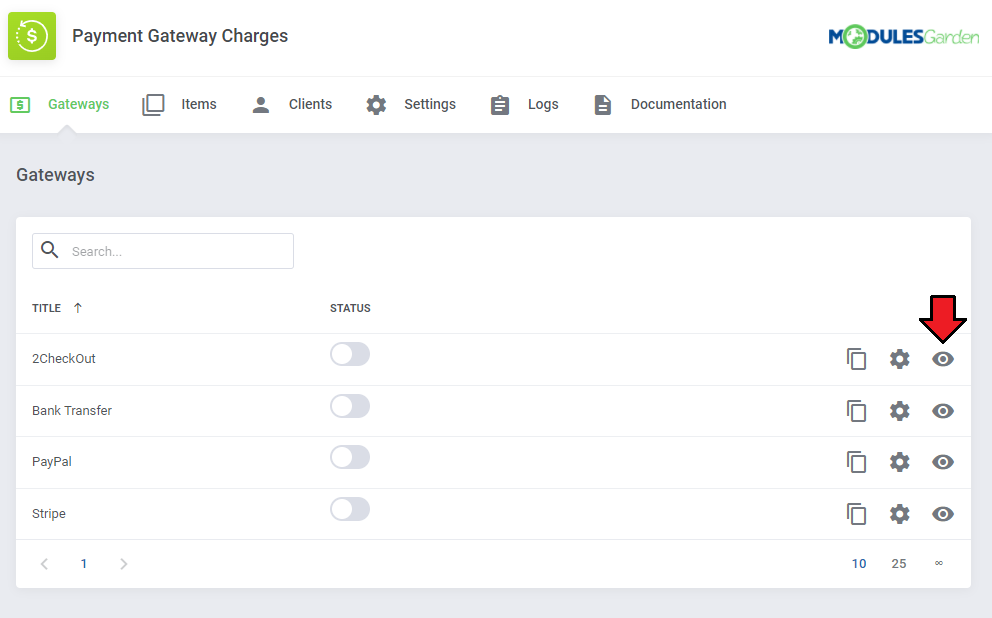The width and height of the screenshot is (992, 618).
Task: Click the Documentation file icon
Action: click(x=603, y=105)
